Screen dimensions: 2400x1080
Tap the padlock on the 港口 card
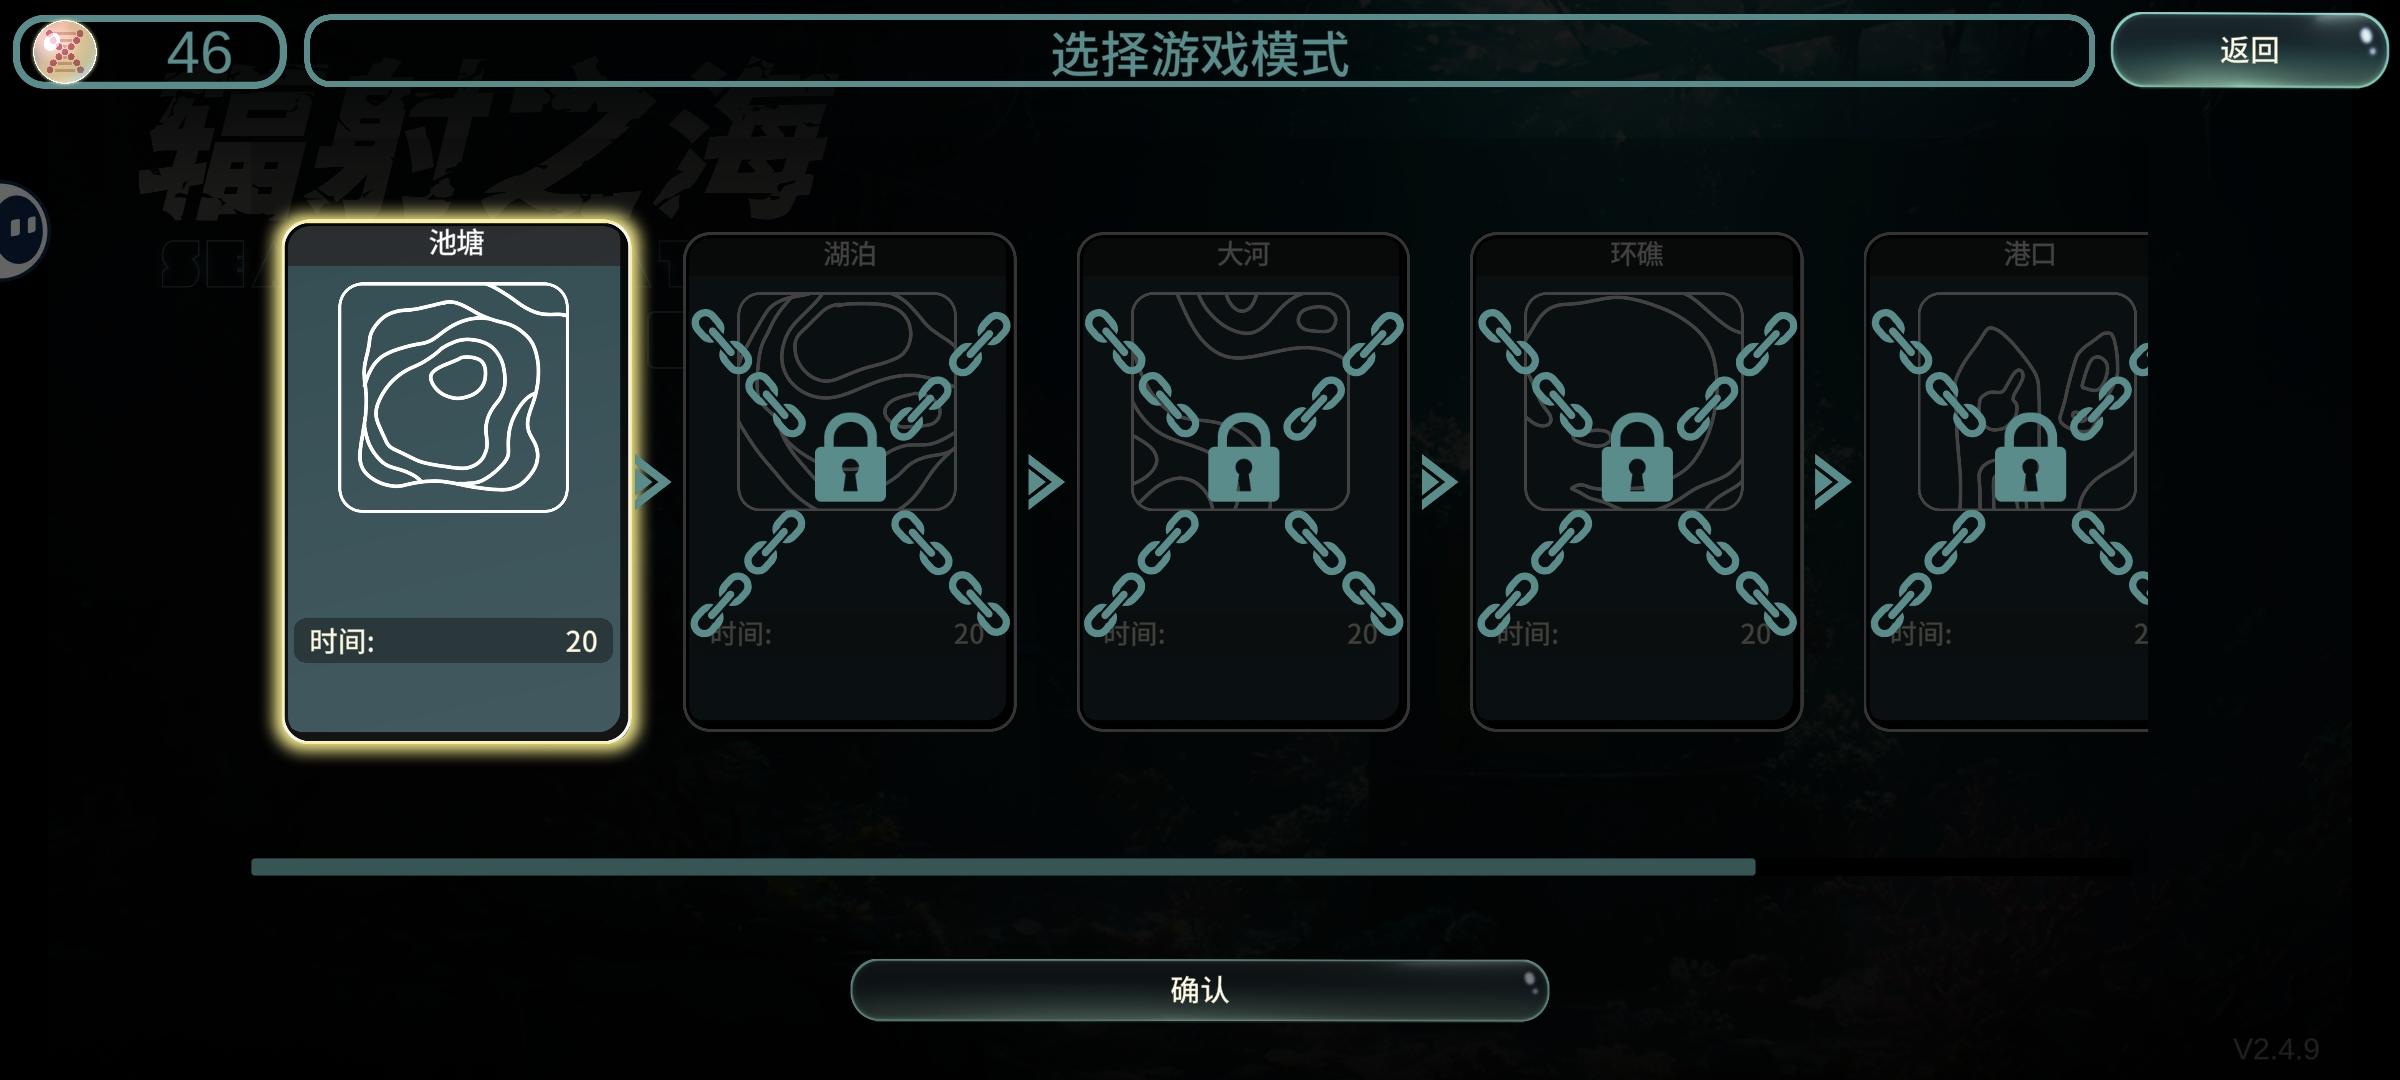(2030, 457)
